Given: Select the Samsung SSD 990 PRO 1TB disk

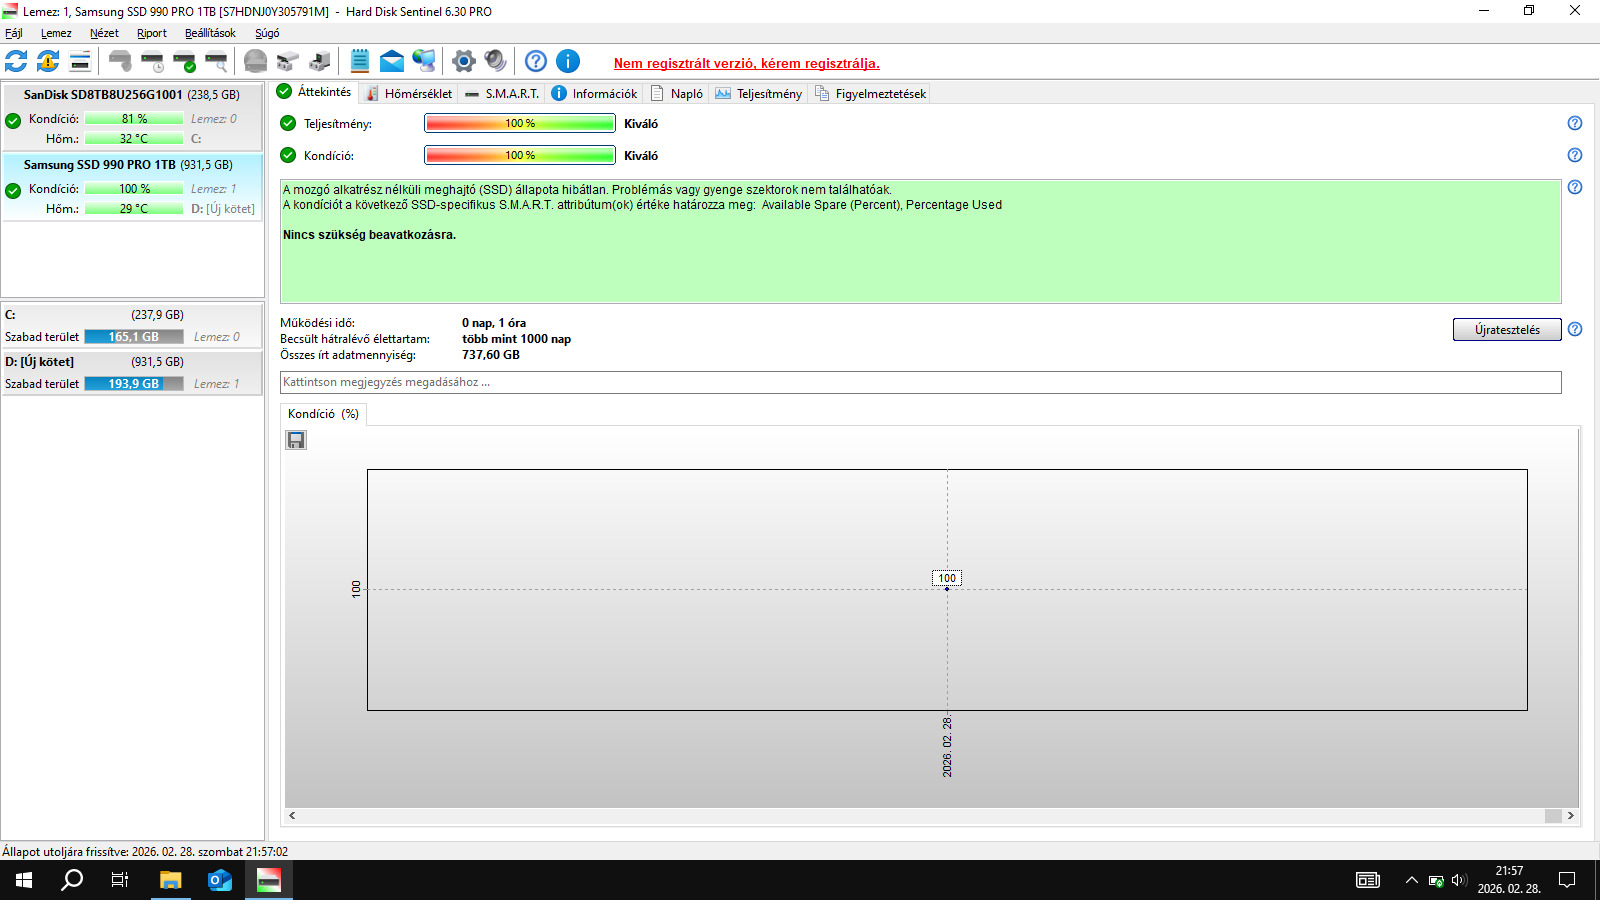Looking at the screenshot, I should (132, 187).
